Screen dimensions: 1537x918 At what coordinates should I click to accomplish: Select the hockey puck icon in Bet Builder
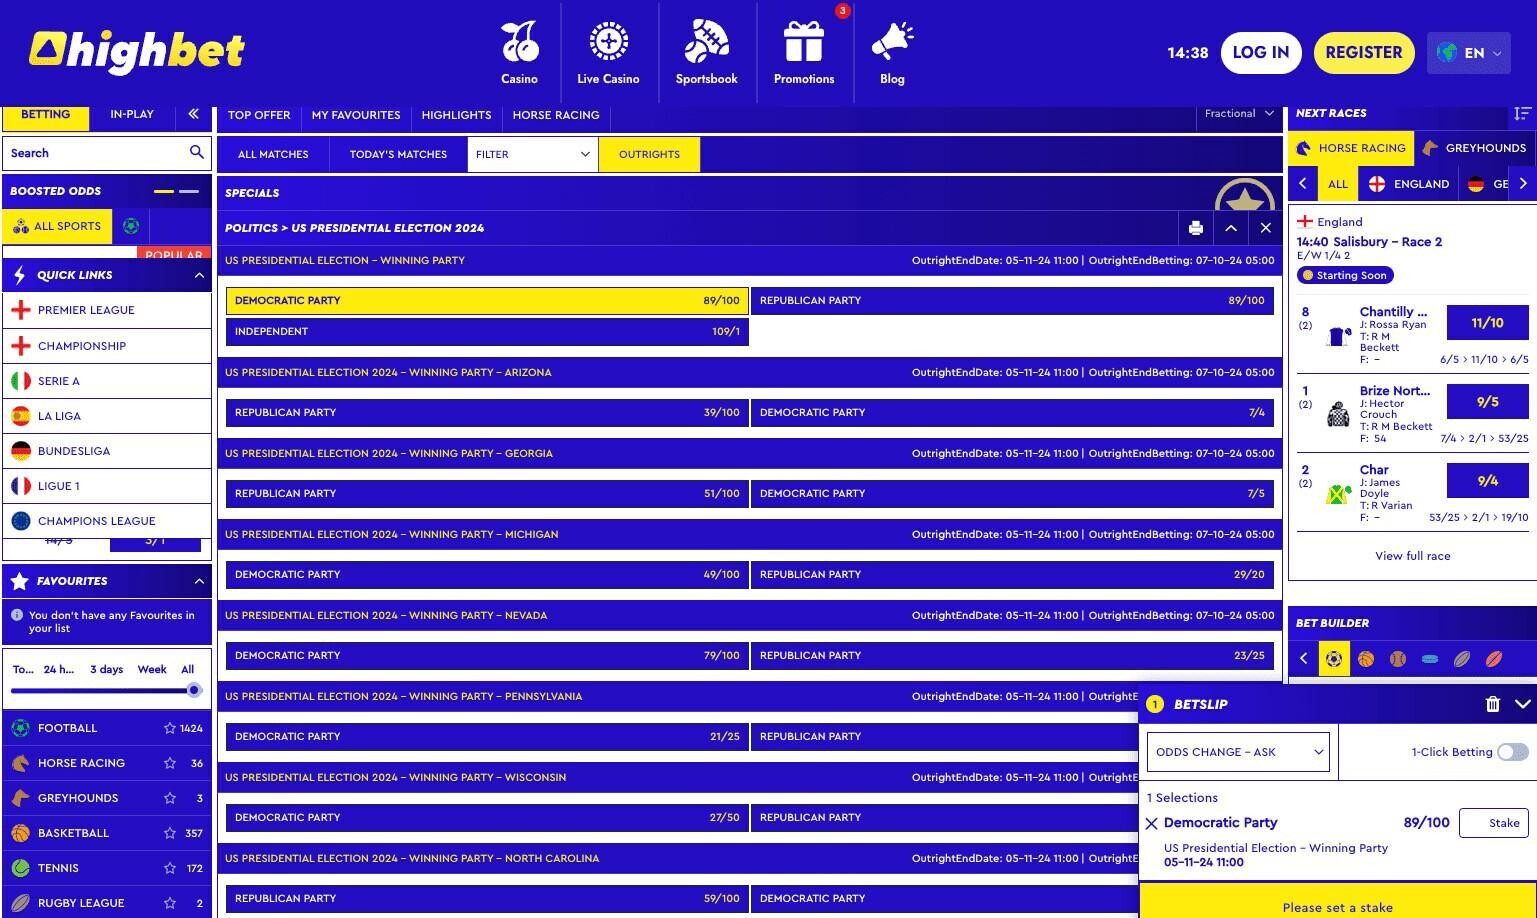[1430, 658]
